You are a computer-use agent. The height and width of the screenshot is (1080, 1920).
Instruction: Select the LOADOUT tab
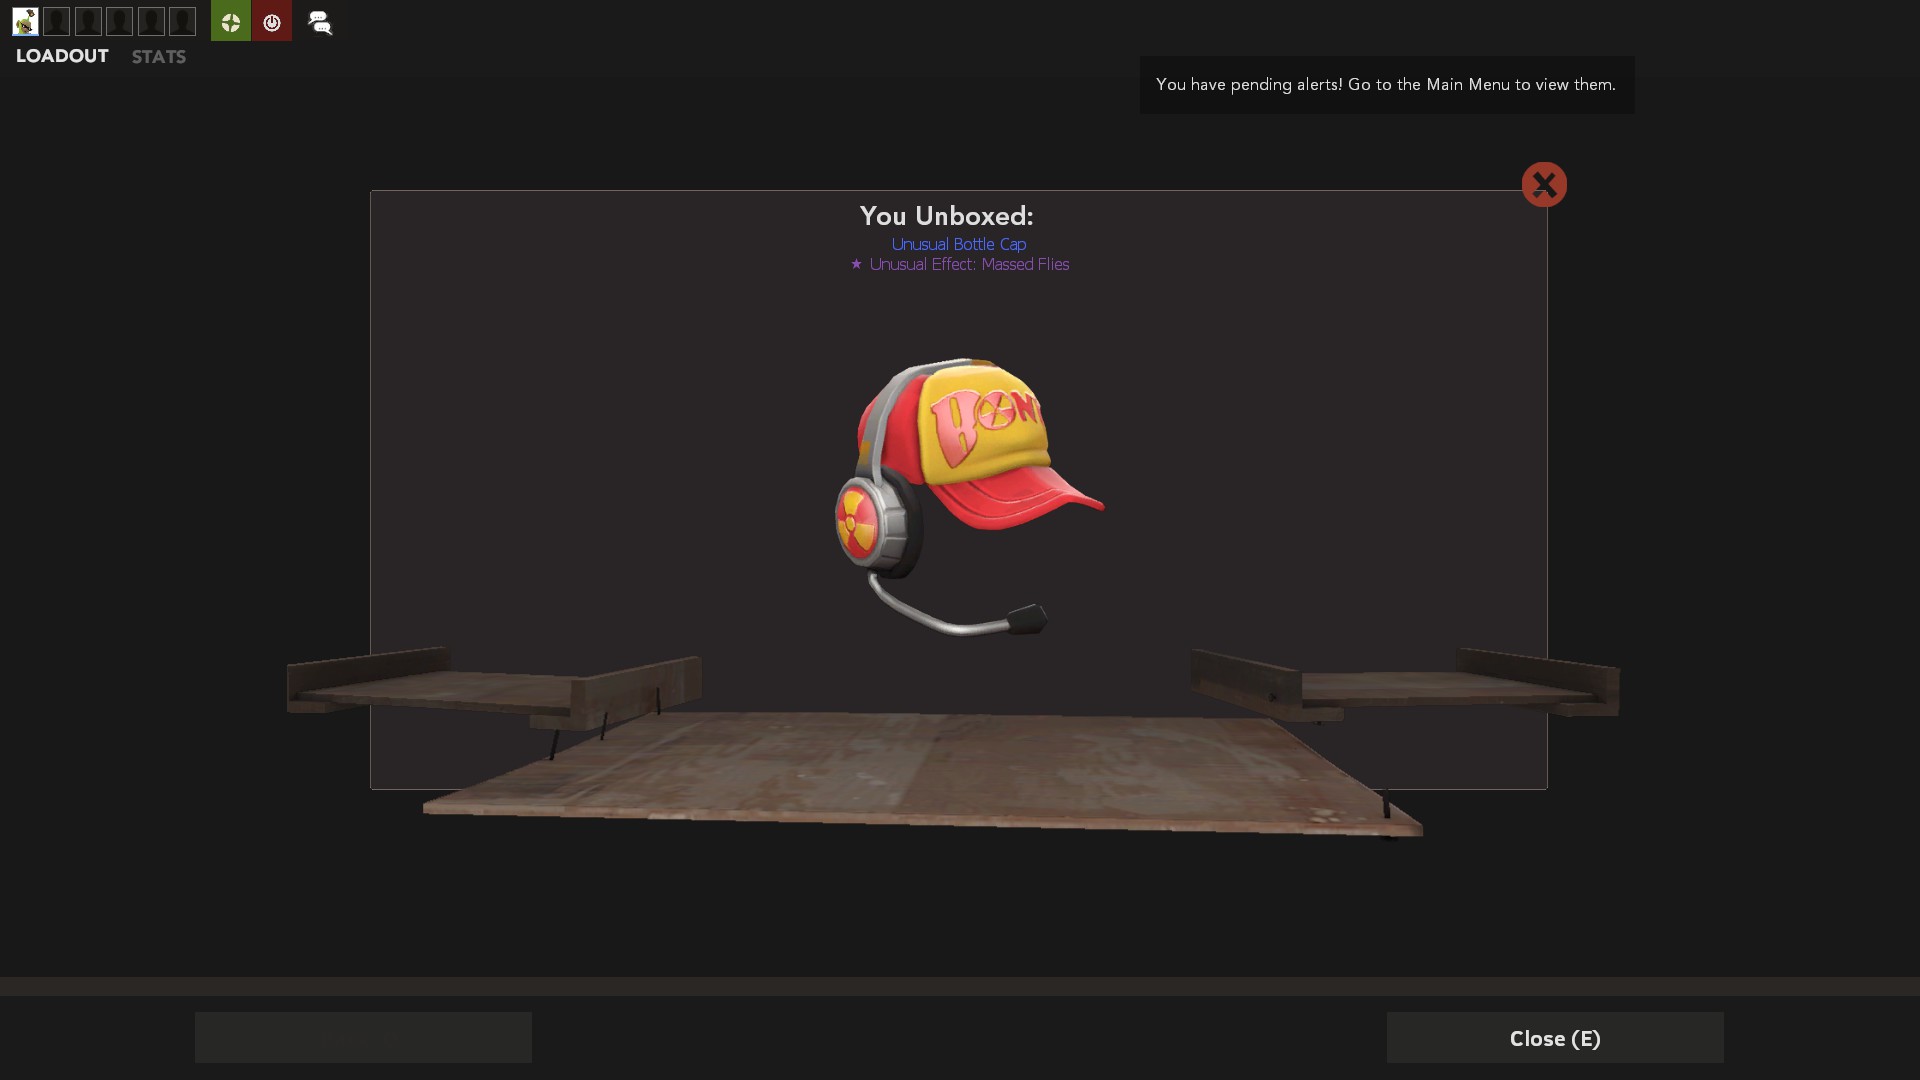click(x=62, y=56)
